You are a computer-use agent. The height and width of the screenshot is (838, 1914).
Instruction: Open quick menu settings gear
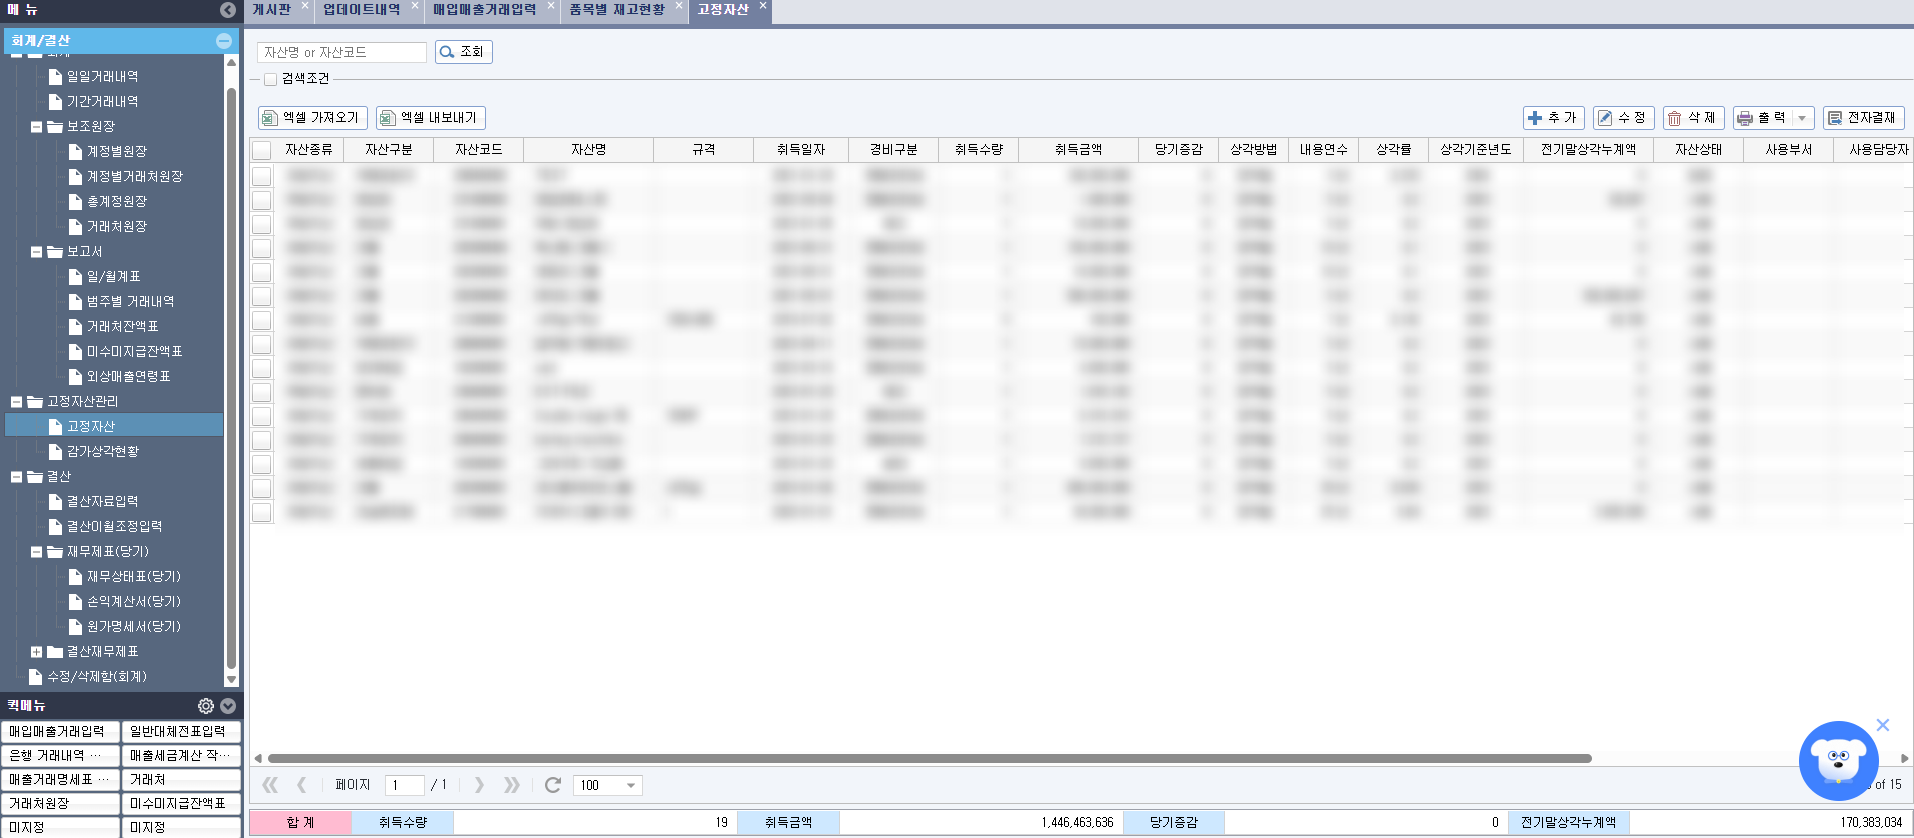206,706
